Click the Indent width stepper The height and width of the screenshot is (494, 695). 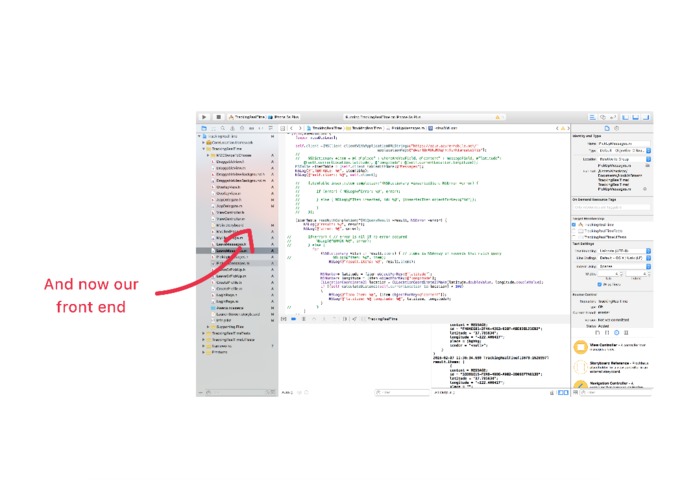point(650,274)
